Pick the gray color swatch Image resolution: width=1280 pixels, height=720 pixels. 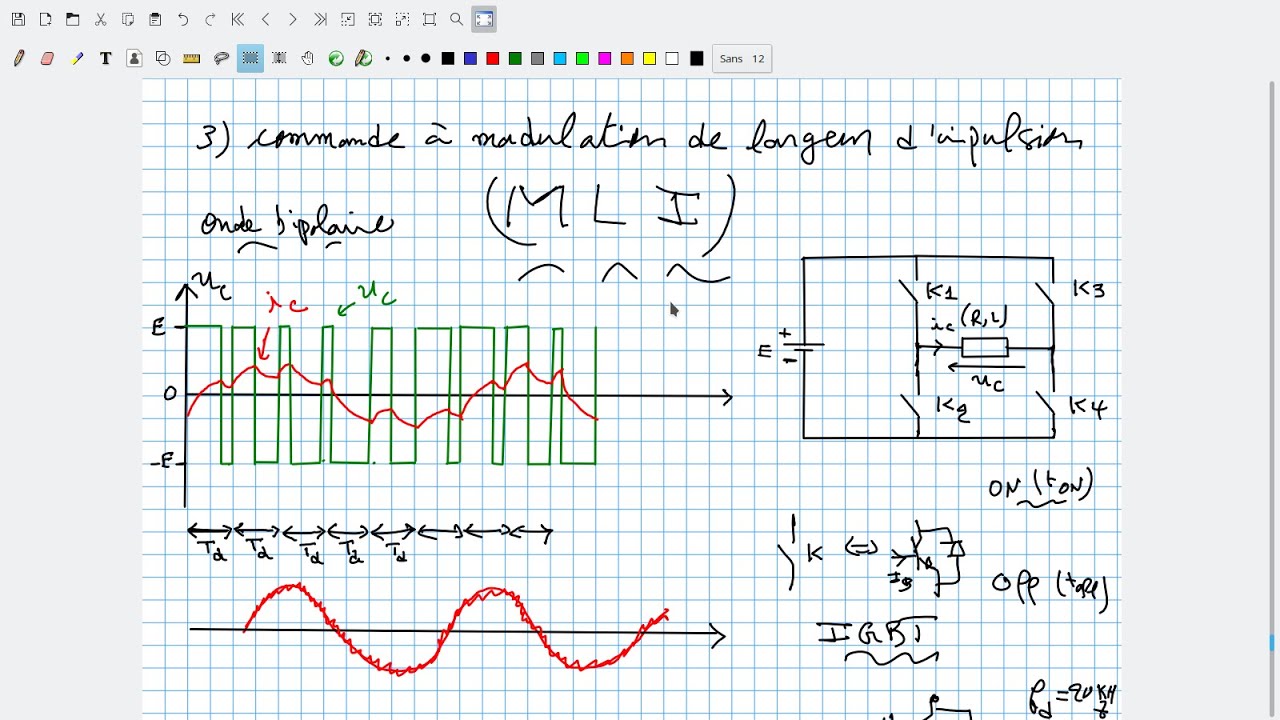(x=537, y=59)
